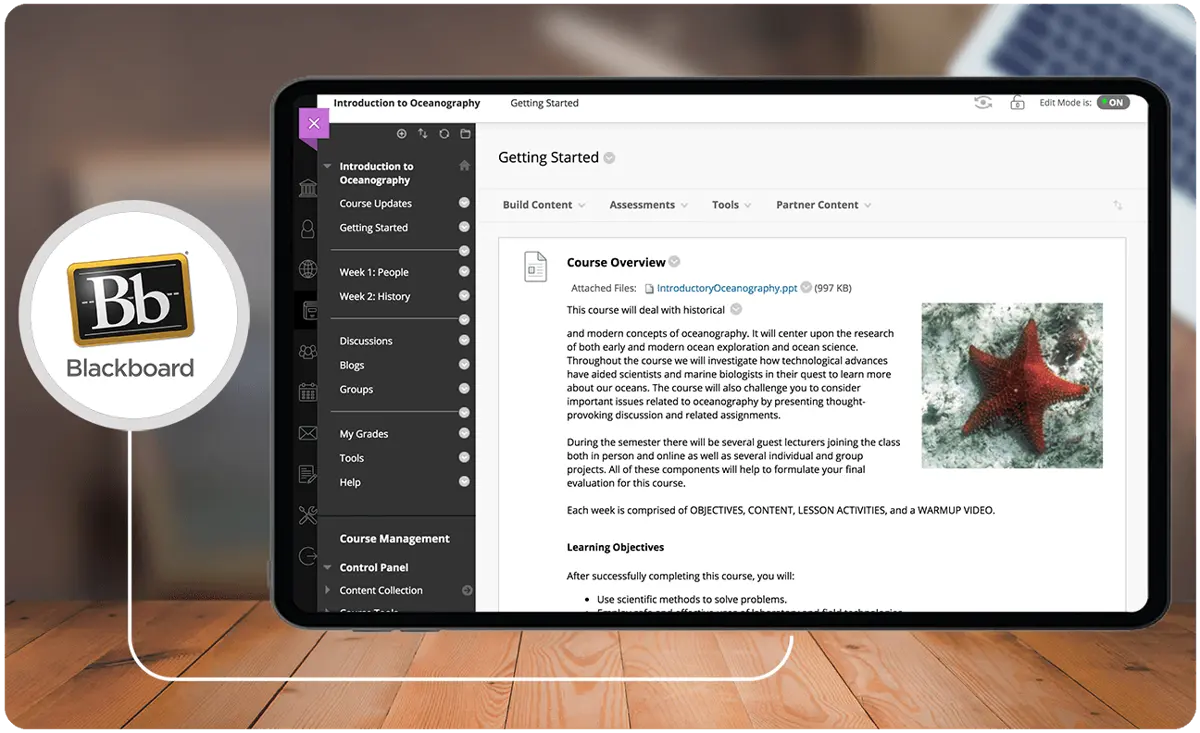Click the Content Collection go arrow

[467, 590]
